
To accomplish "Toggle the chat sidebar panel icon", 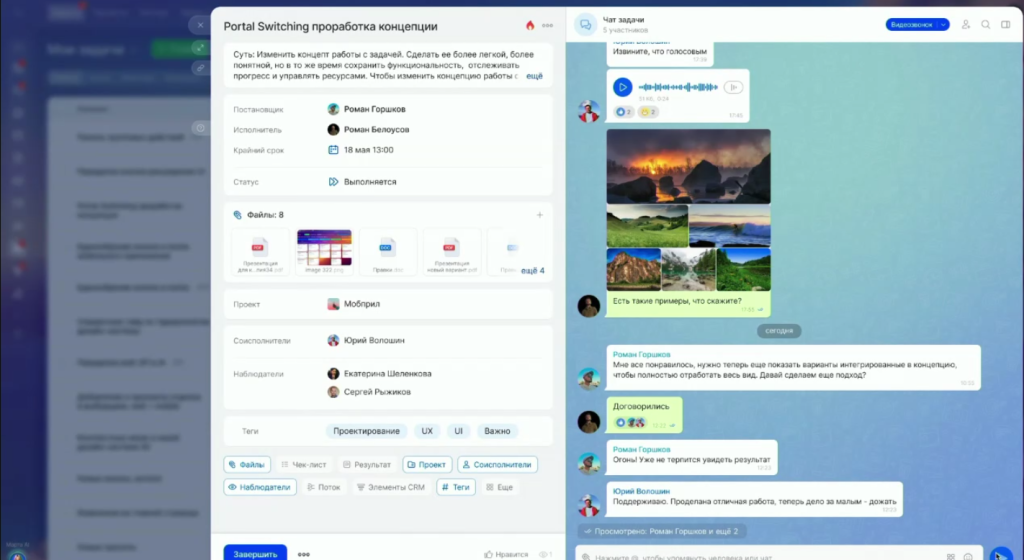I will click(x=1006, y=25).
